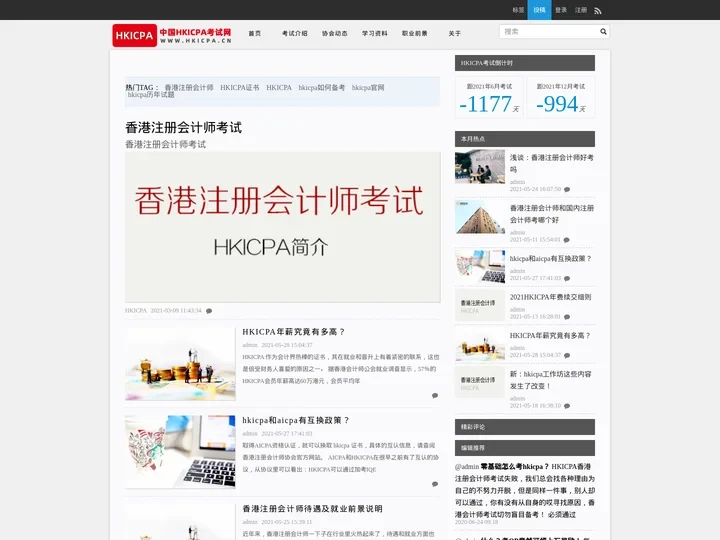This screenshot has height=540, width=720.
Task: Click the 距2021年12月考试 countdown box
Action: (561, 97)
